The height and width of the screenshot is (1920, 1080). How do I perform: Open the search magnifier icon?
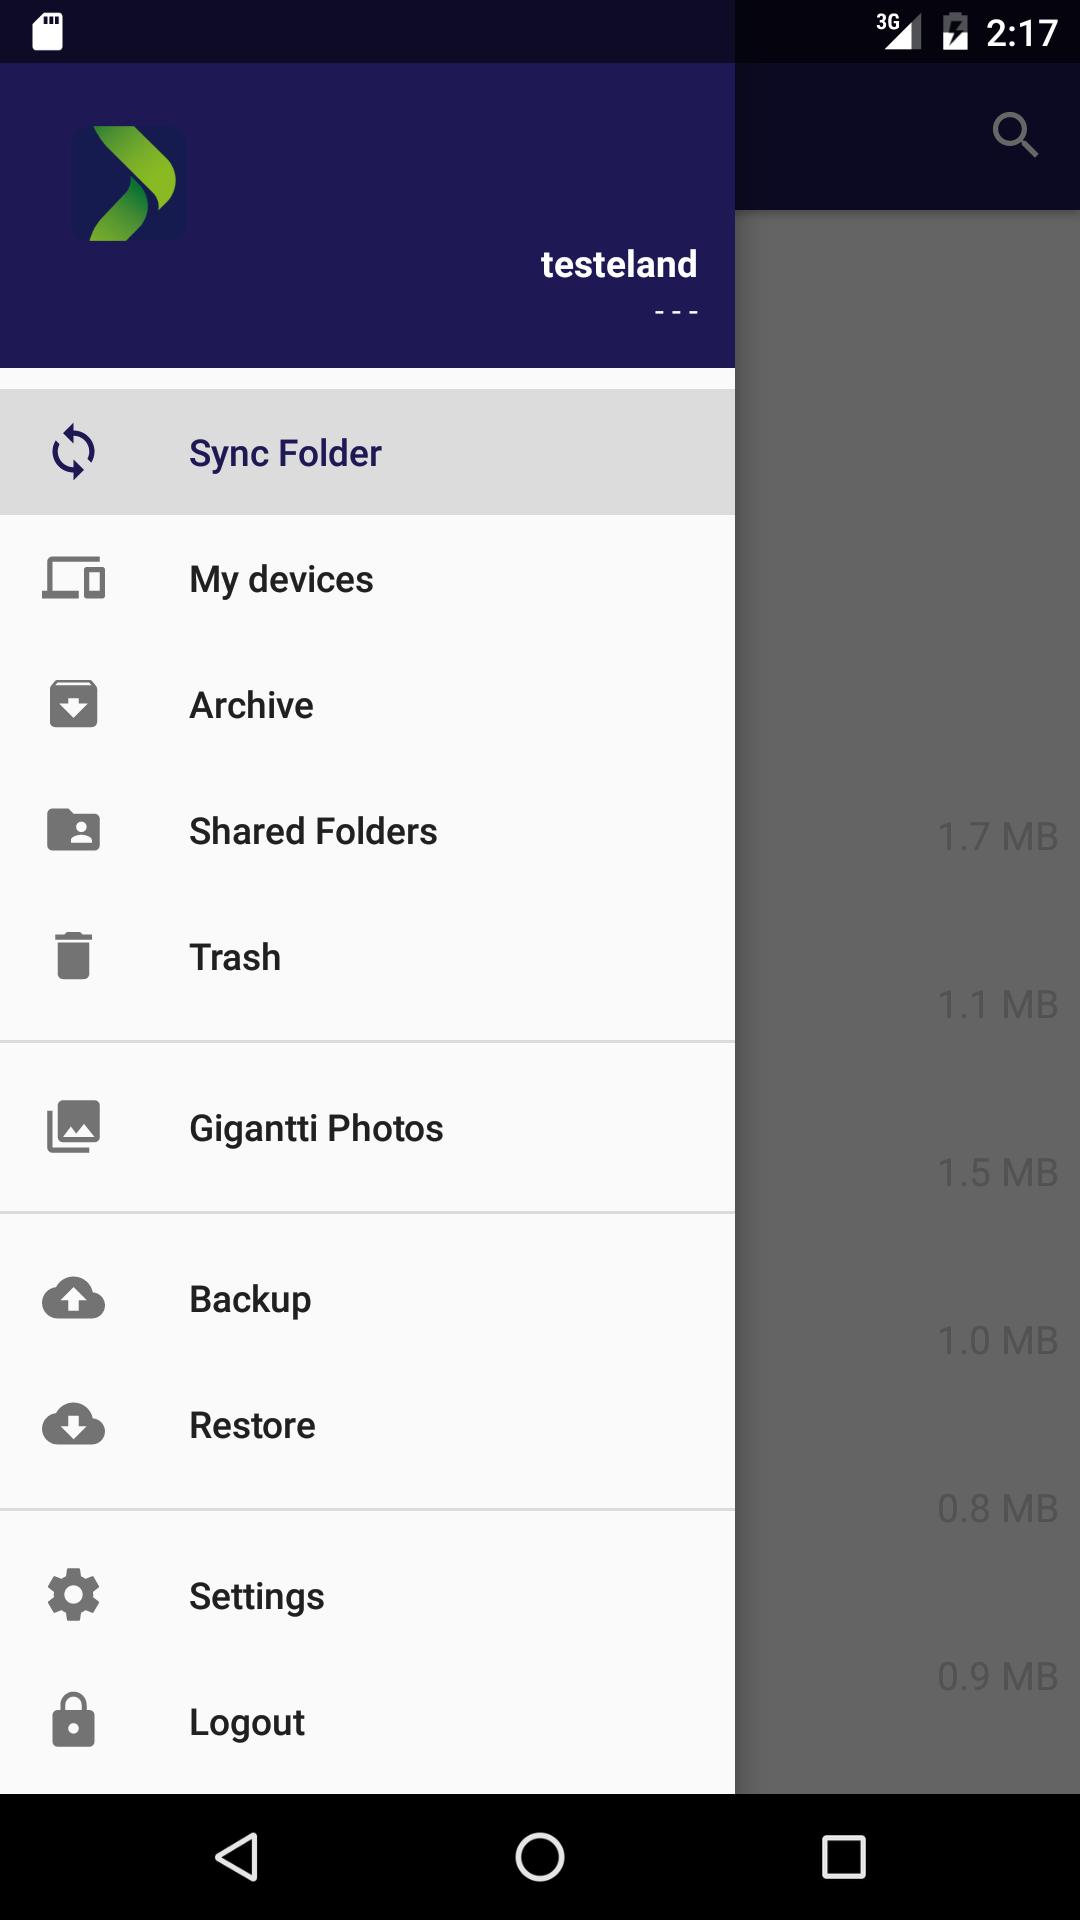coord(1015,135)
